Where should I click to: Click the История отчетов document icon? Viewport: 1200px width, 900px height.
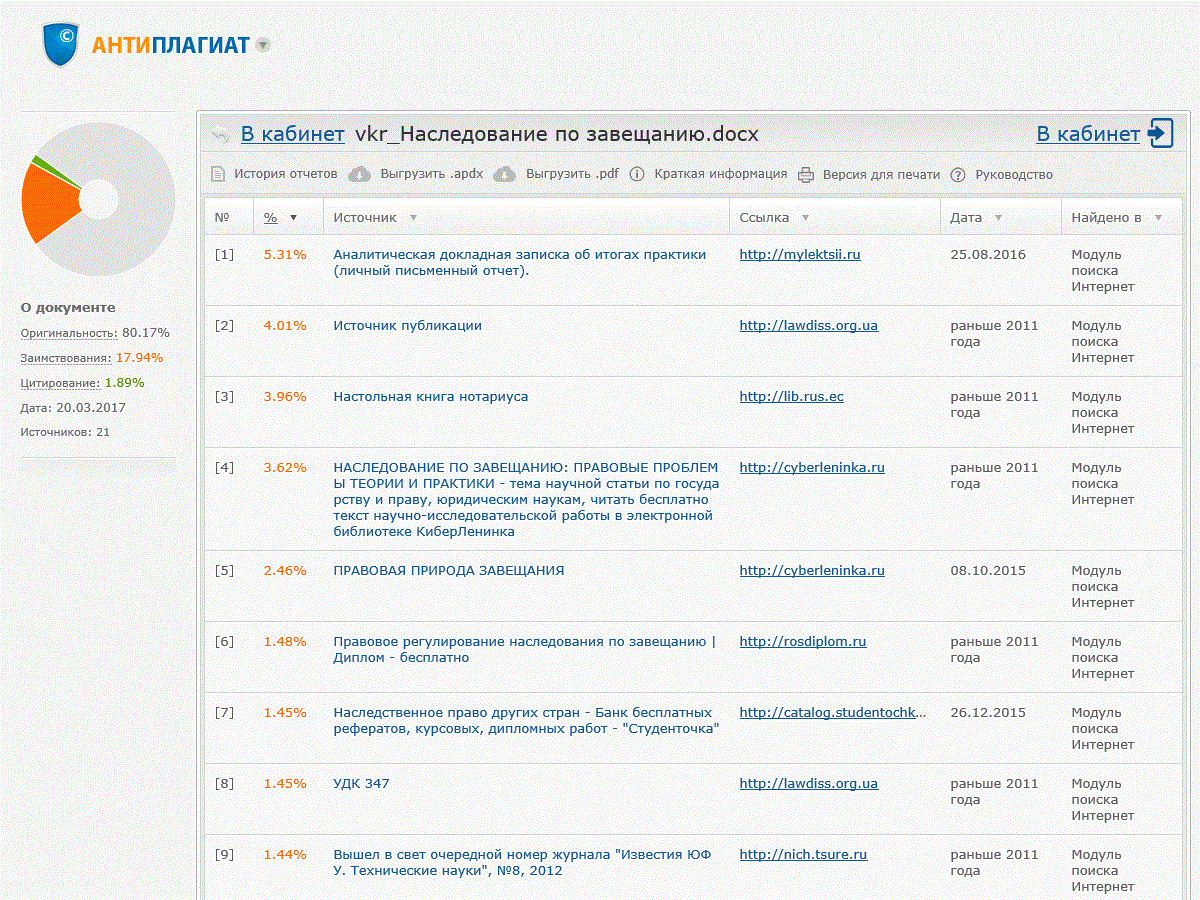tap(218, 174)
